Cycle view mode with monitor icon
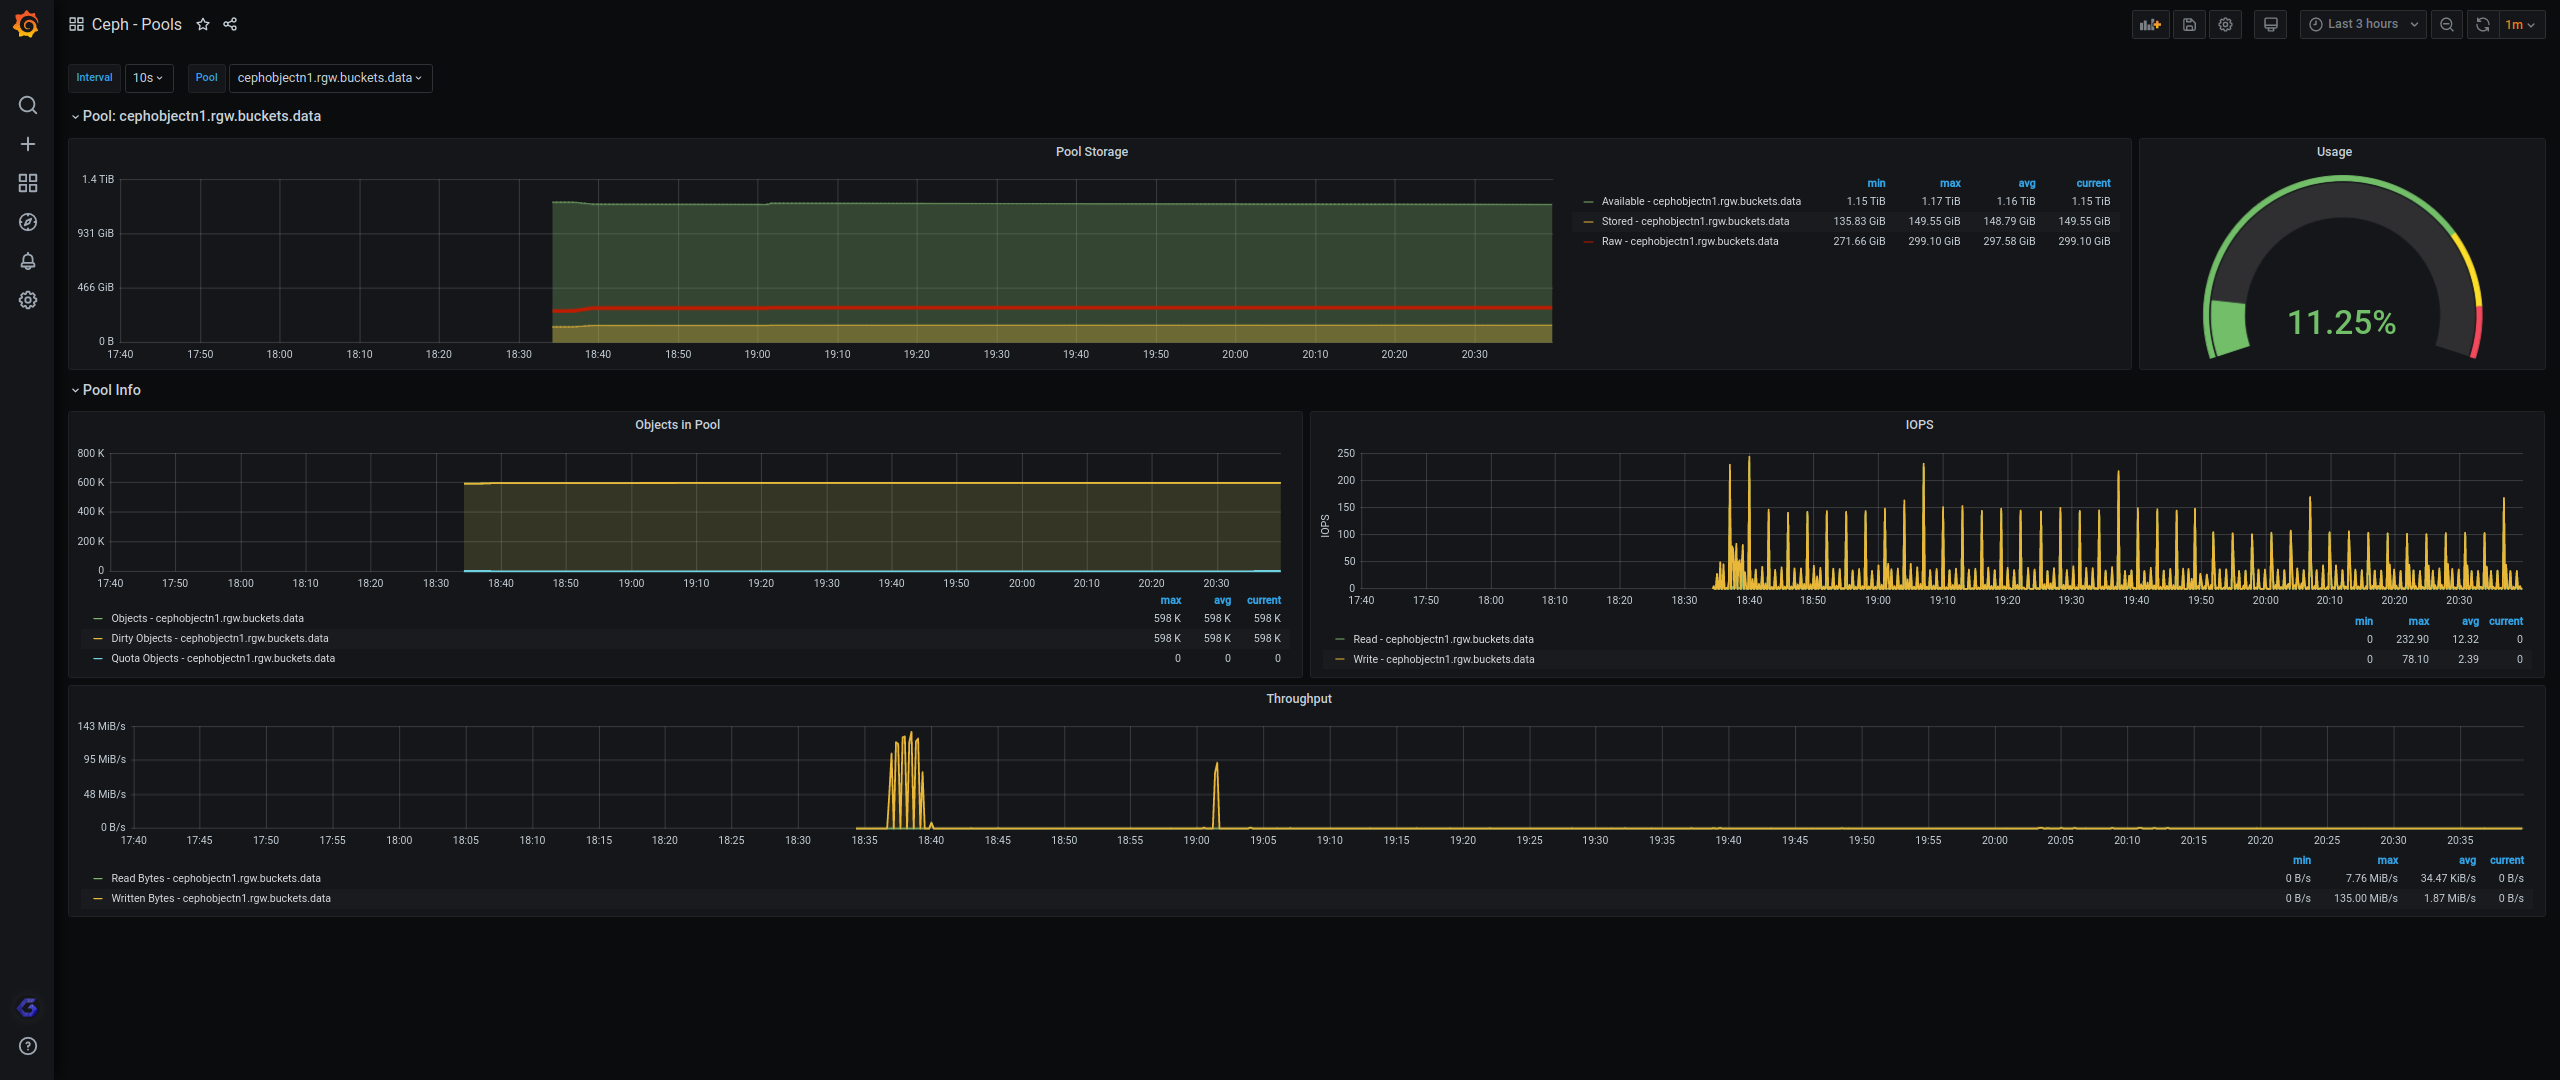This screenshot has width=2560, height=1080. [2270, 25]
